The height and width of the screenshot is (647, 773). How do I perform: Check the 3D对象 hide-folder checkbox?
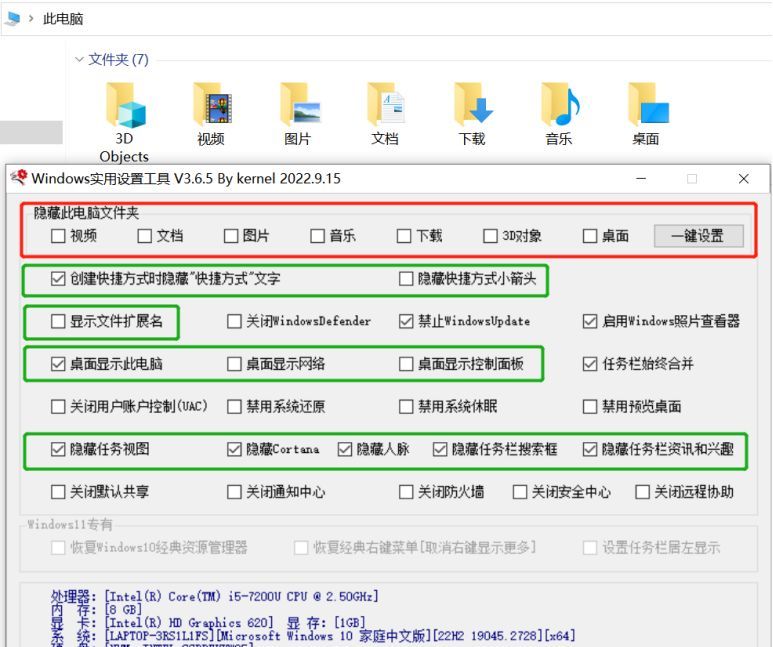(x=490, y=236)
